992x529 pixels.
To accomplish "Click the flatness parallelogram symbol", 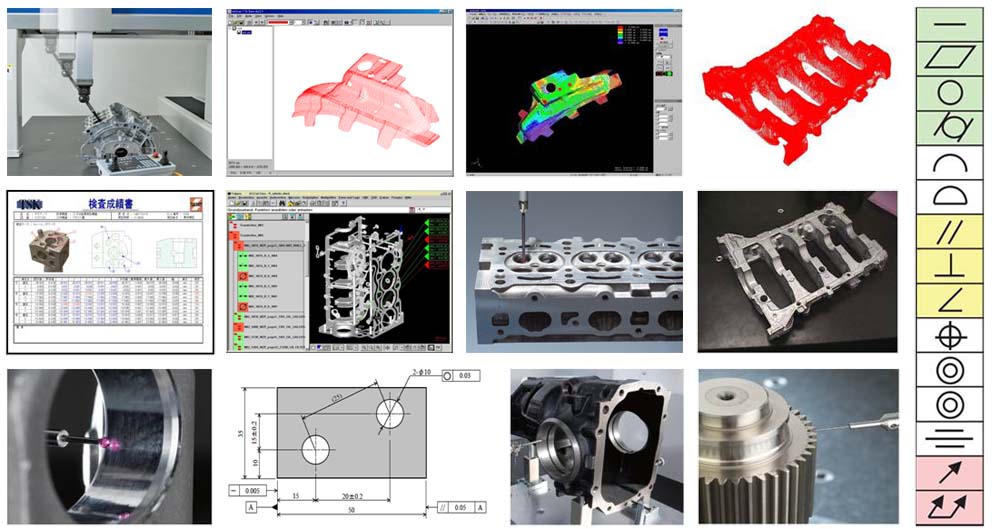I will pos(949,58).
